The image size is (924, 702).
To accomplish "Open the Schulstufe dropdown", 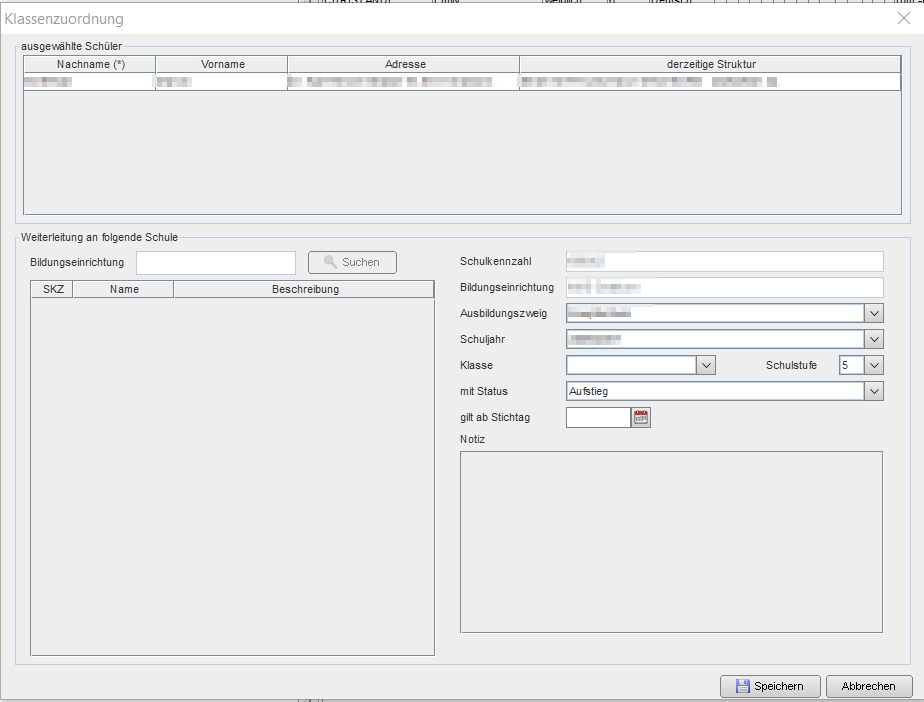I will coord(874,365).
